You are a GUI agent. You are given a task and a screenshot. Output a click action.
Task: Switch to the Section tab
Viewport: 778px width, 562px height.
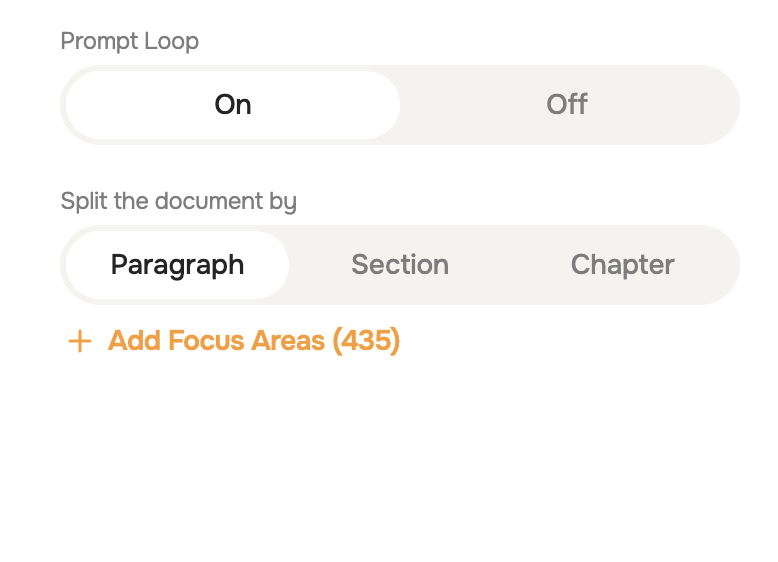(400, 265)
